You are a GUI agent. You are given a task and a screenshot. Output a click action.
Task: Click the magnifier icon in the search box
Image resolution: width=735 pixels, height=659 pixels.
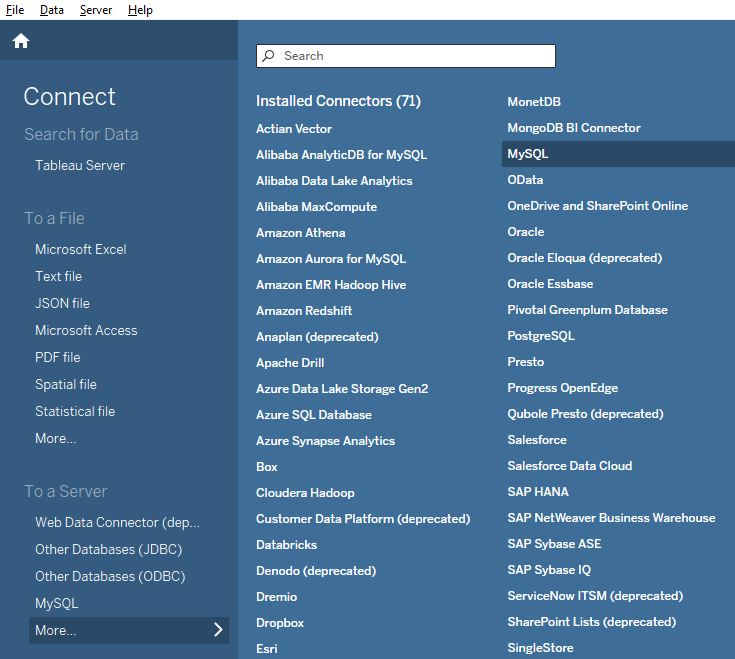268,56
